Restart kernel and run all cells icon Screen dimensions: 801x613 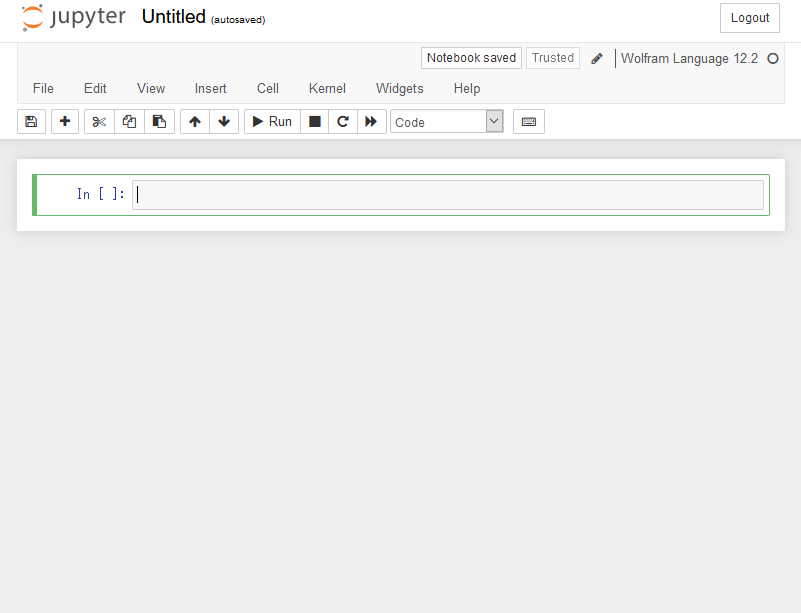tap(371, 121)
